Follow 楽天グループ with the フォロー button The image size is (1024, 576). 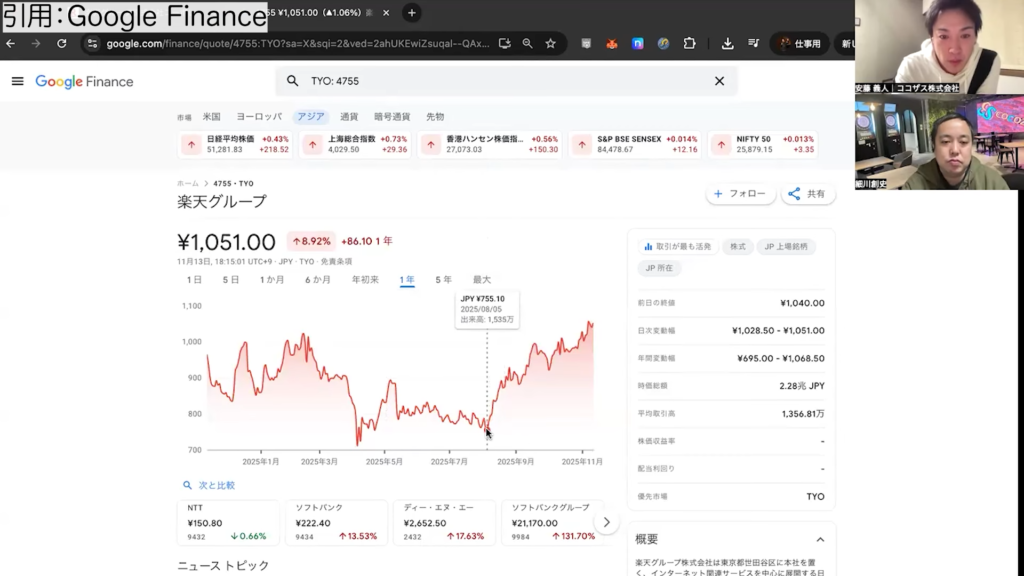[740, 194]
